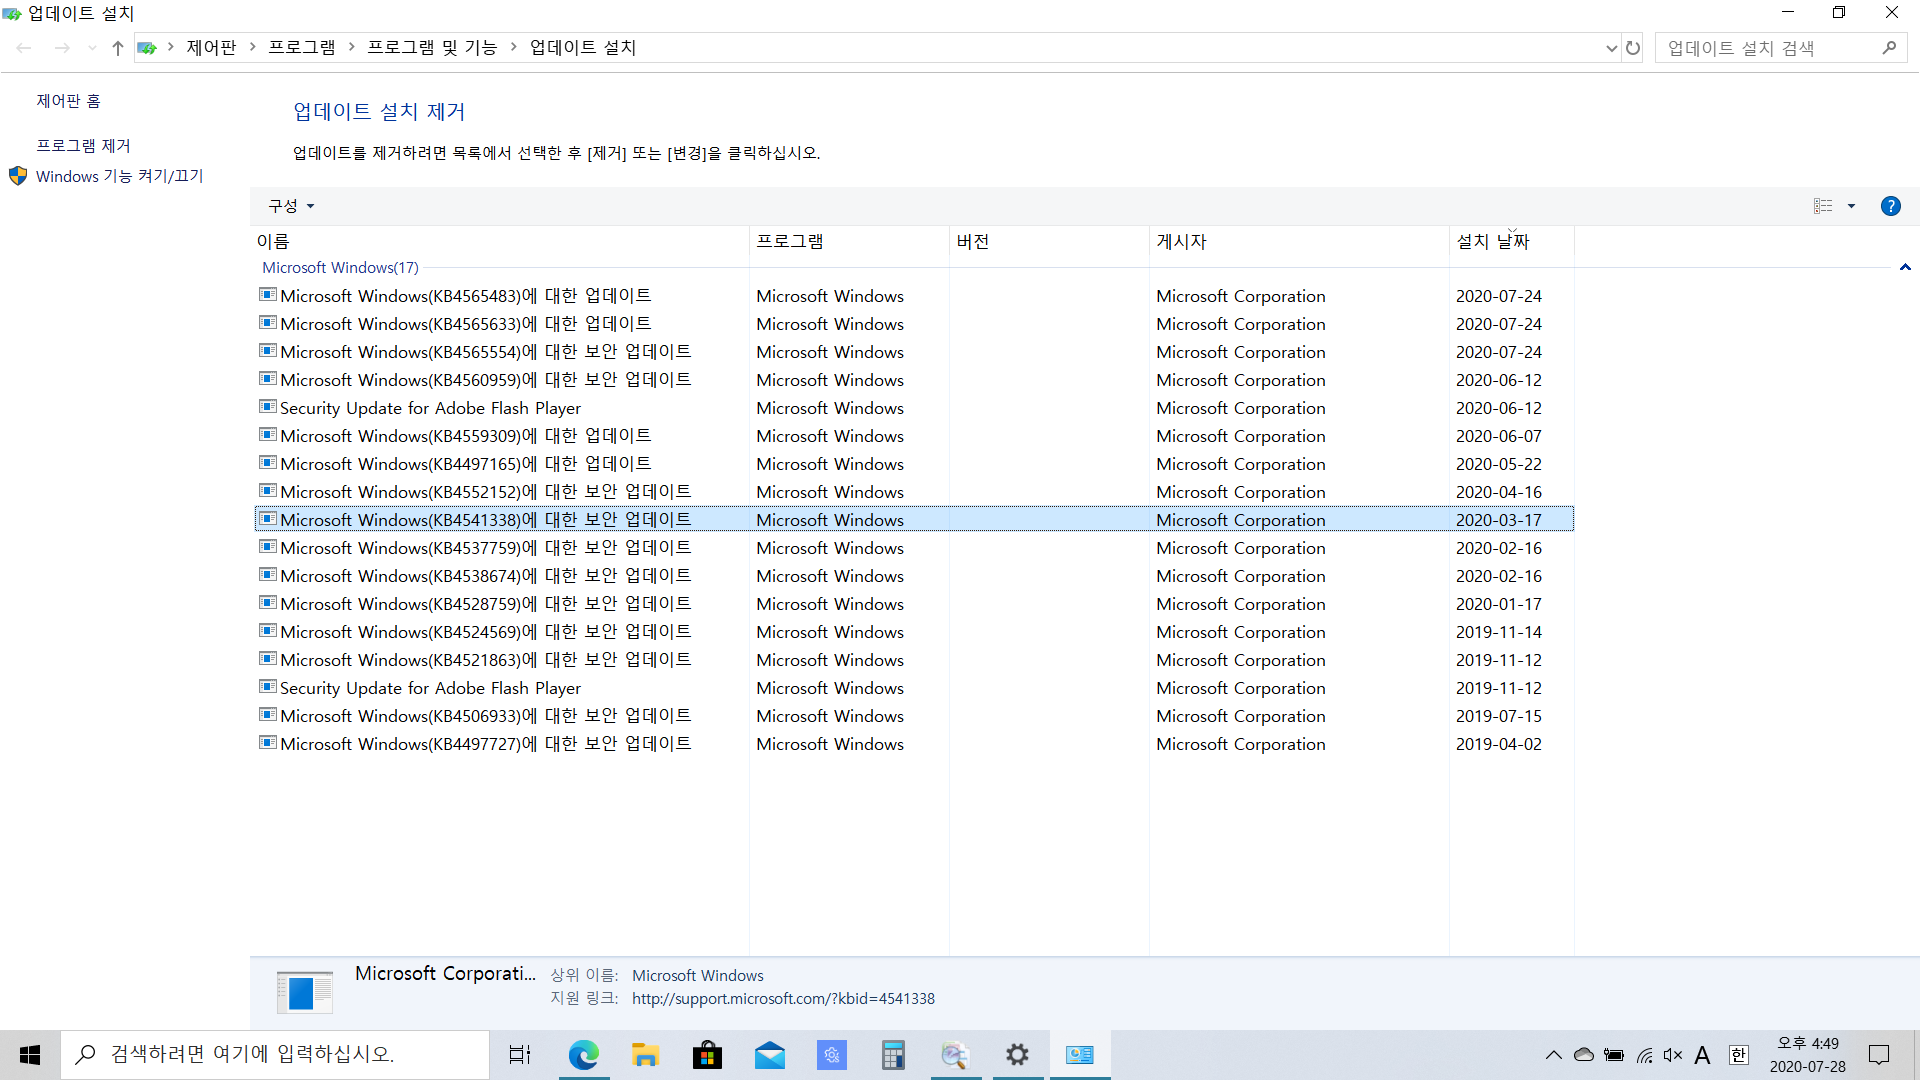Click the up arrow navigation icon
This screenshot has height=1080, width=1920.
pos(118,48)
